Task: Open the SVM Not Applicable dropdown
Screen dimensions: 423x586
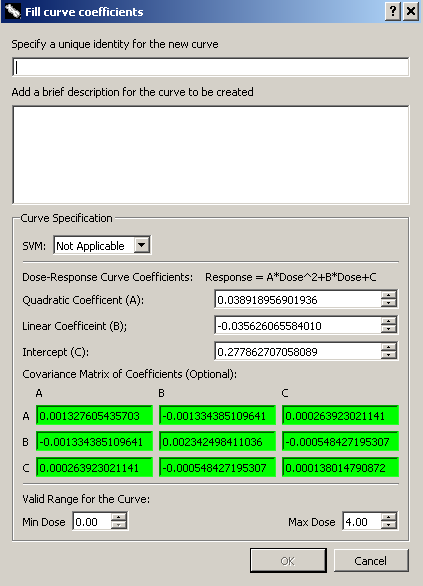Action: pyautogui.click(x=142, y=245)
